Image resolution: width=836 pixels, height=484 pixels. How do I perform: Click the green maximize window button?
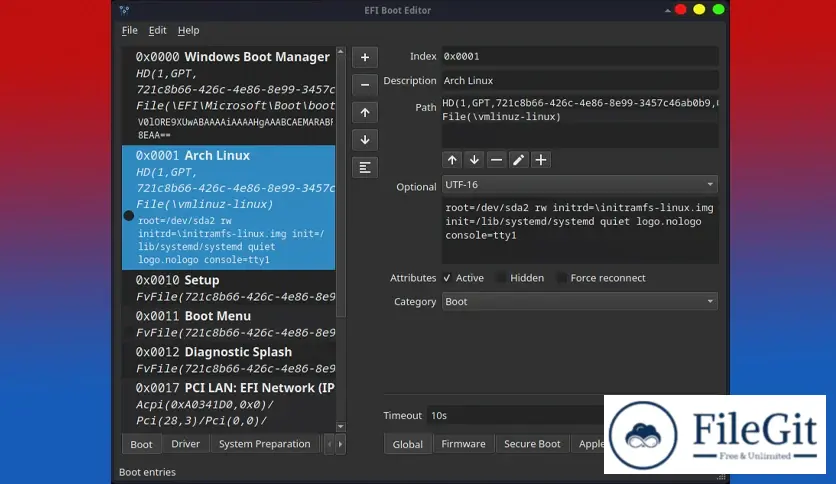coord(718,10)
